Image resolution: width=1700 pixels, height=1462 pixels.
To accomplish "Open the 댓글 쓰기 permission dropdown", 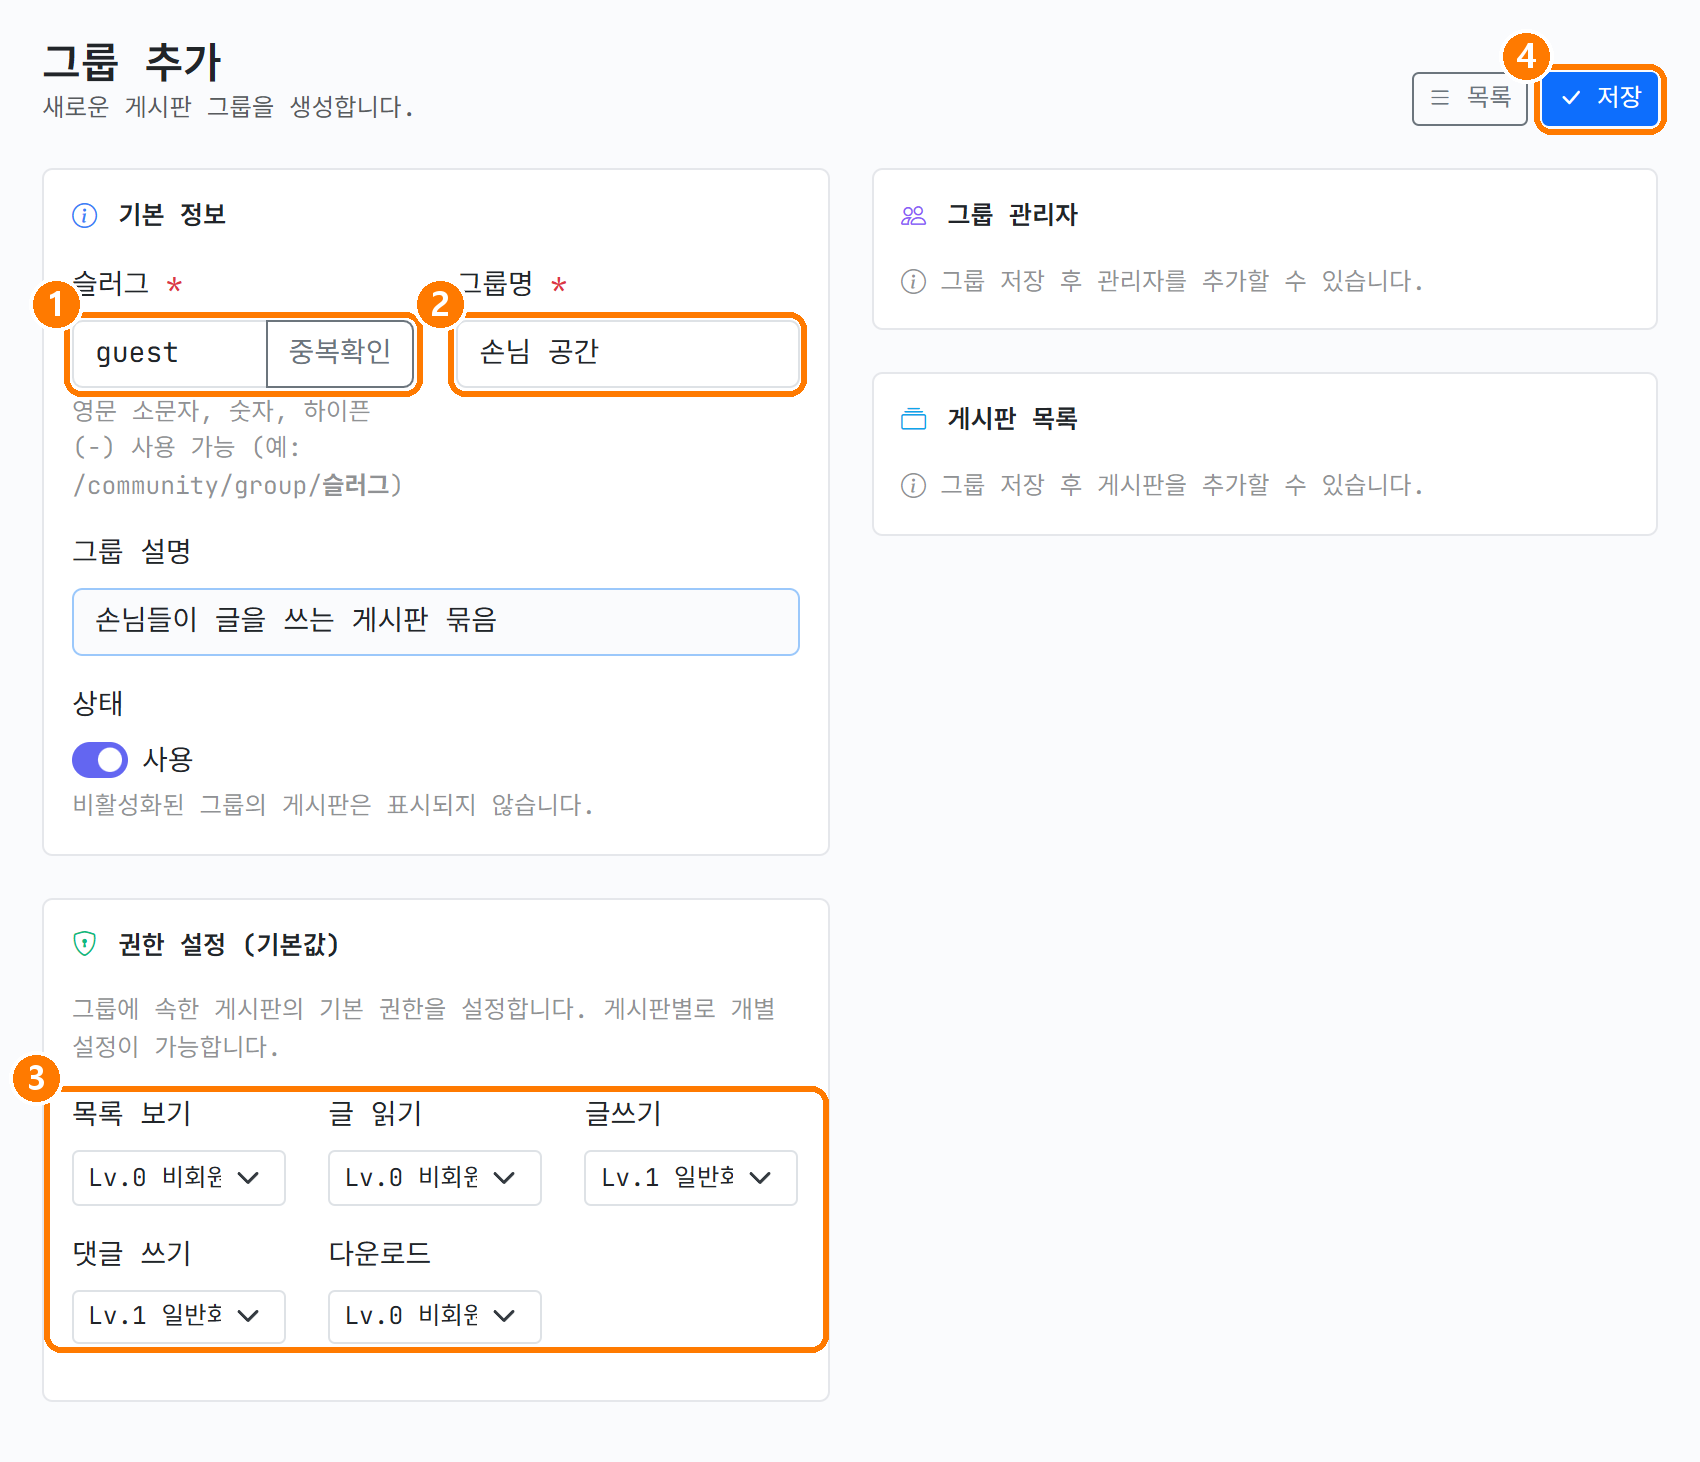I will [x=179, y=1316].
